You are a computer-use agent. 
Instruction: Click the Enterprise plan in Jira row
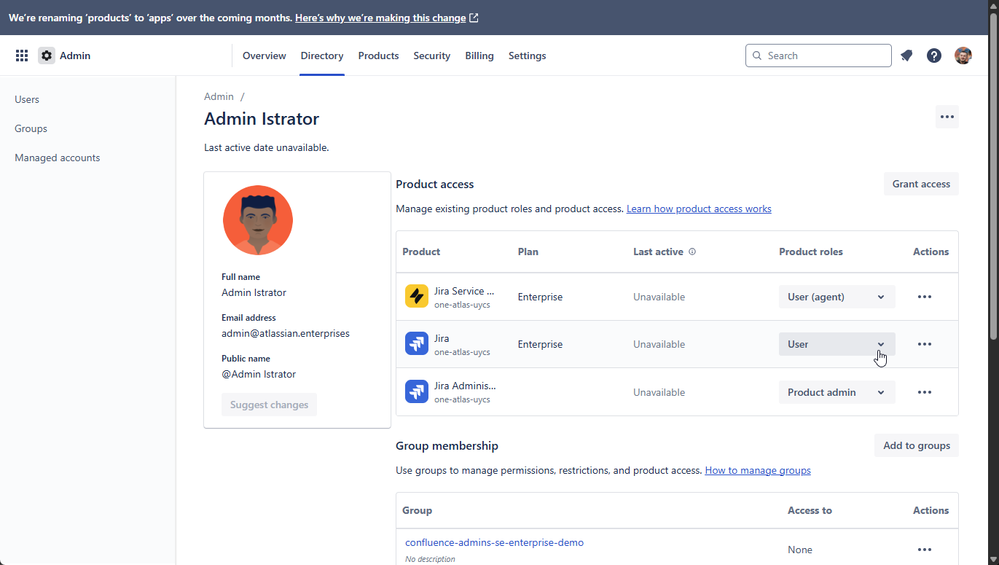click(540, 344)
